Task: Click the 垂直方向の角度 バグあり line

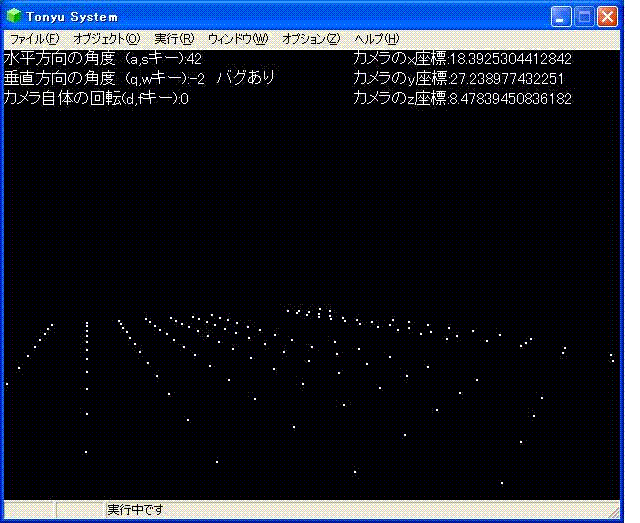Action: click(x=138, y=78)
